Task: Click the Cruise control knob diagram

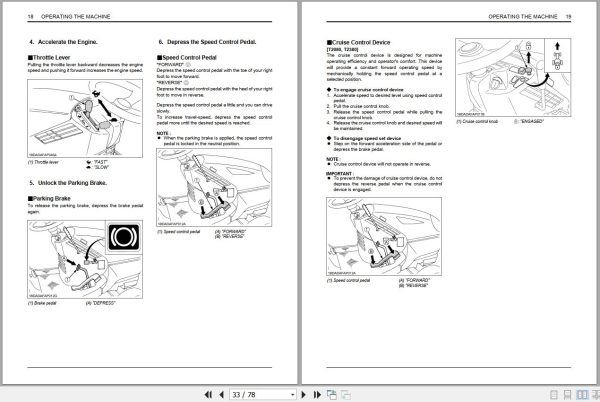Action: 513,77
